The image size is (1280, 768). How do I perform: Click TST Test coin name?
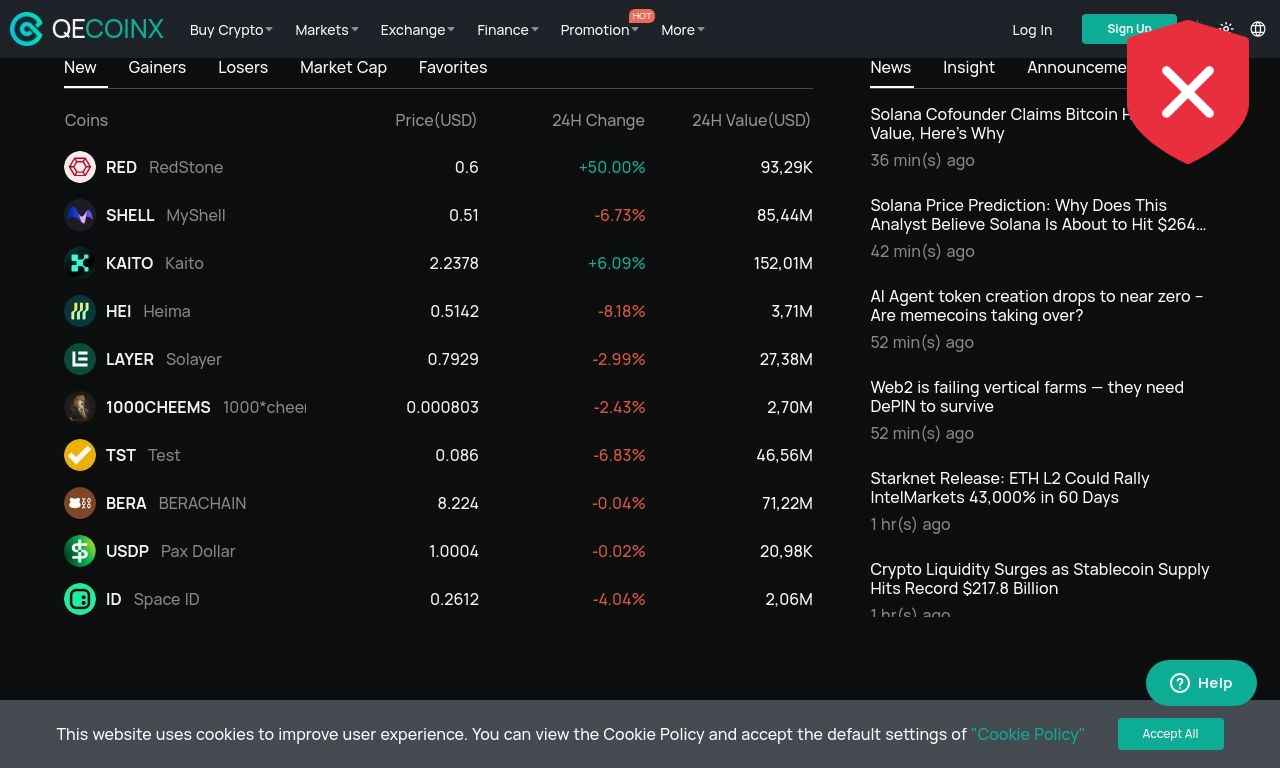143,455
